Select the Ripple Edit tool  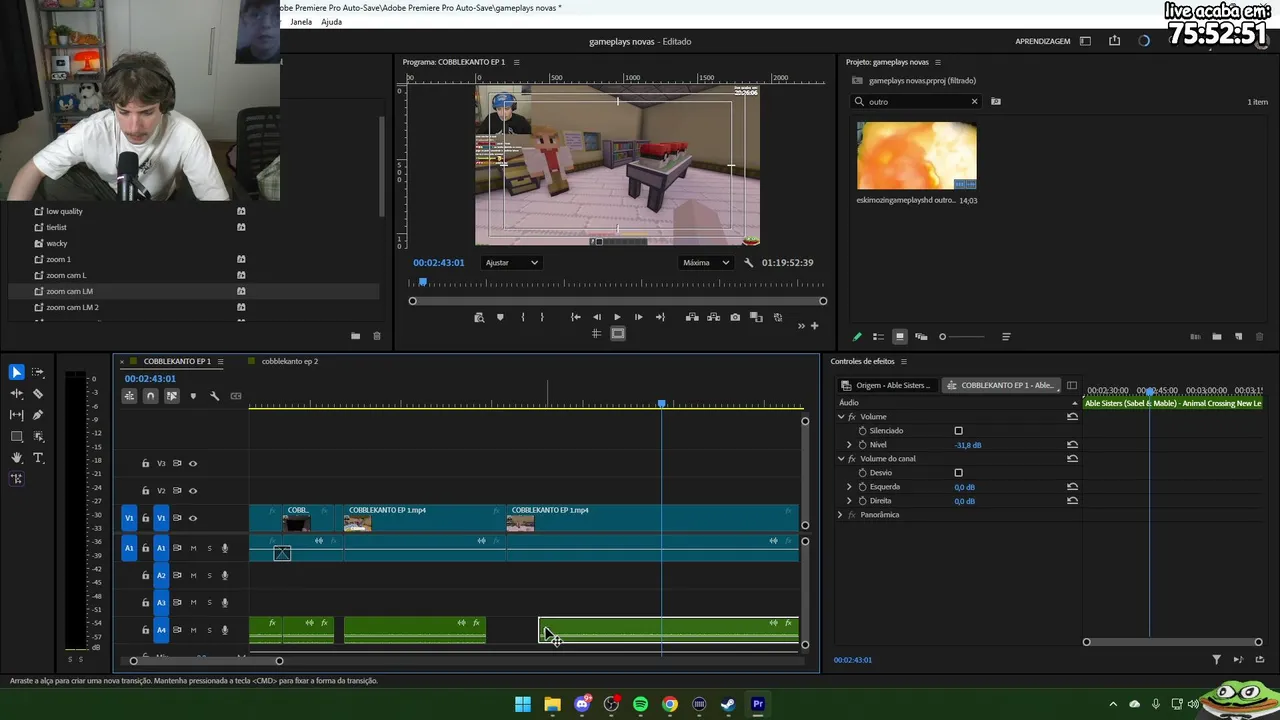(17, 394)
